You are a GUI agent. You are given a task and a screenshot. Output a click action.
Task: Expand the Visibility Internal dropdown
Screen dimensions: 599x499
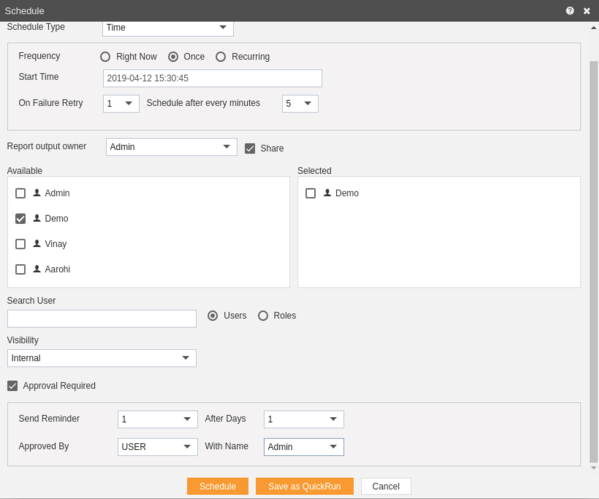(102, 358)
